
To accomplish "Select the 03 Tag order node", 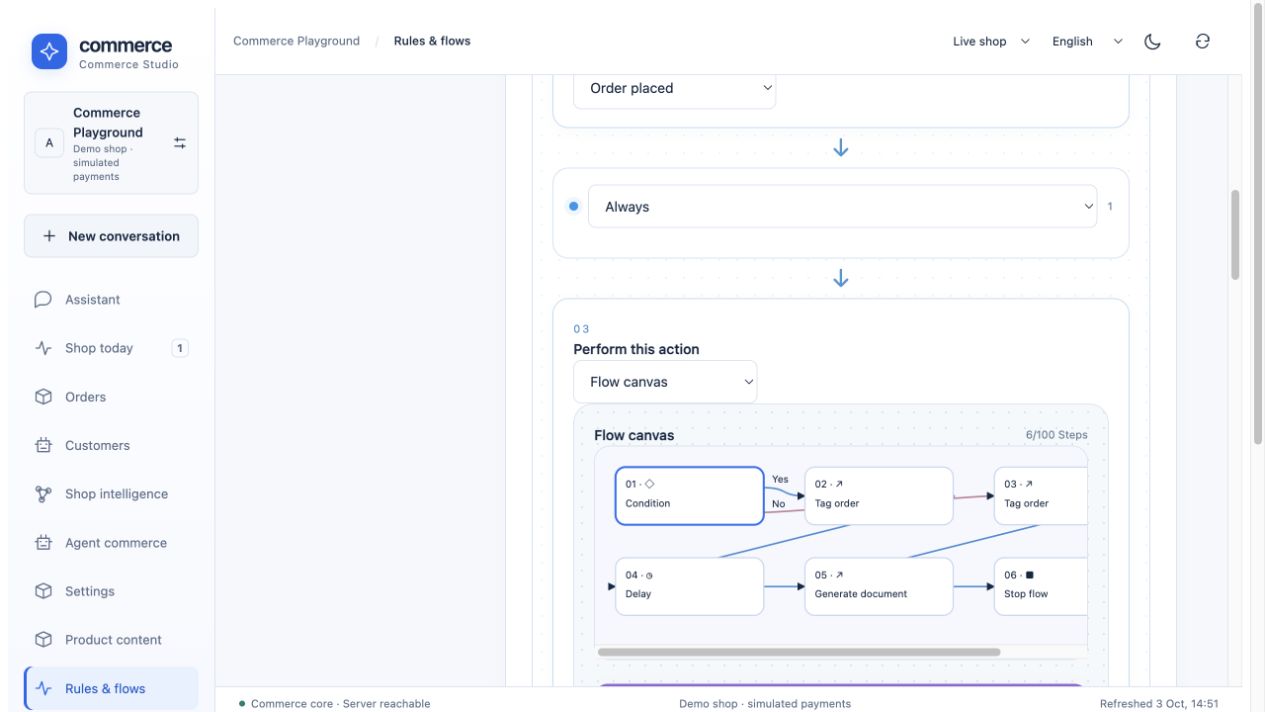I will click(x=1040, y=496).
